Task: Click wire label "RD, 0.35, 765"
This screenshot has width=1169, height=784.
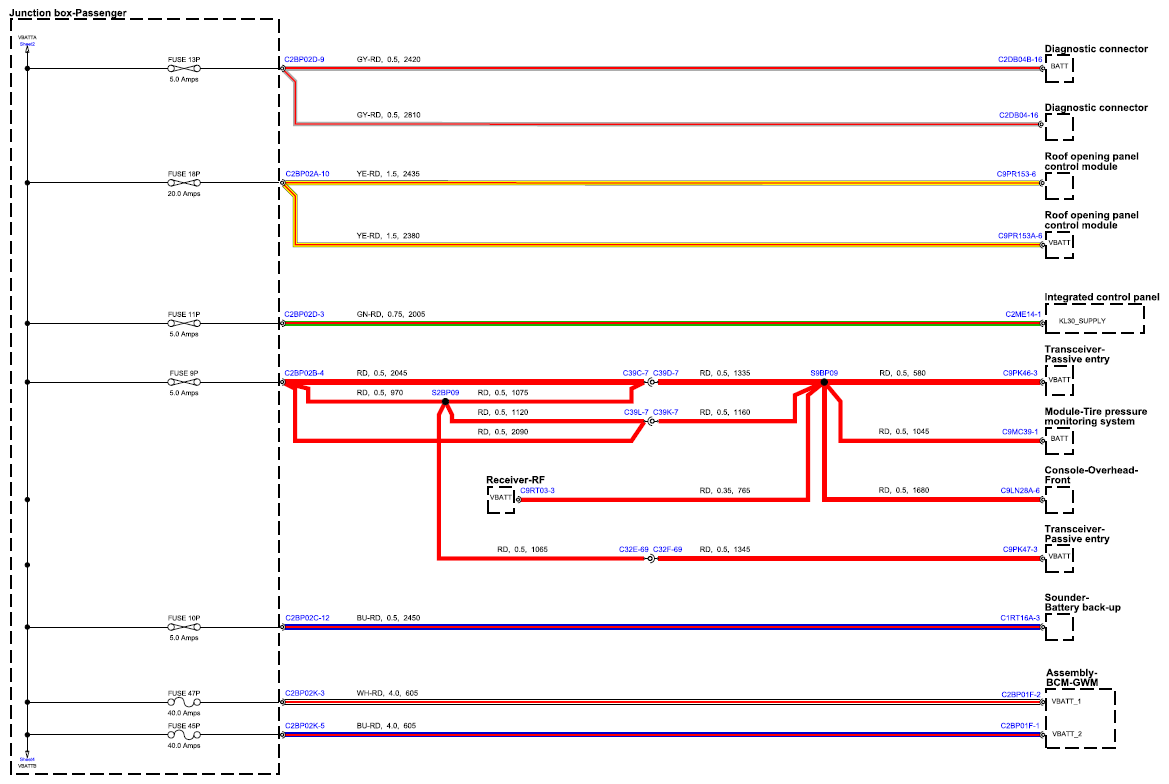Action: click(725, 491)
